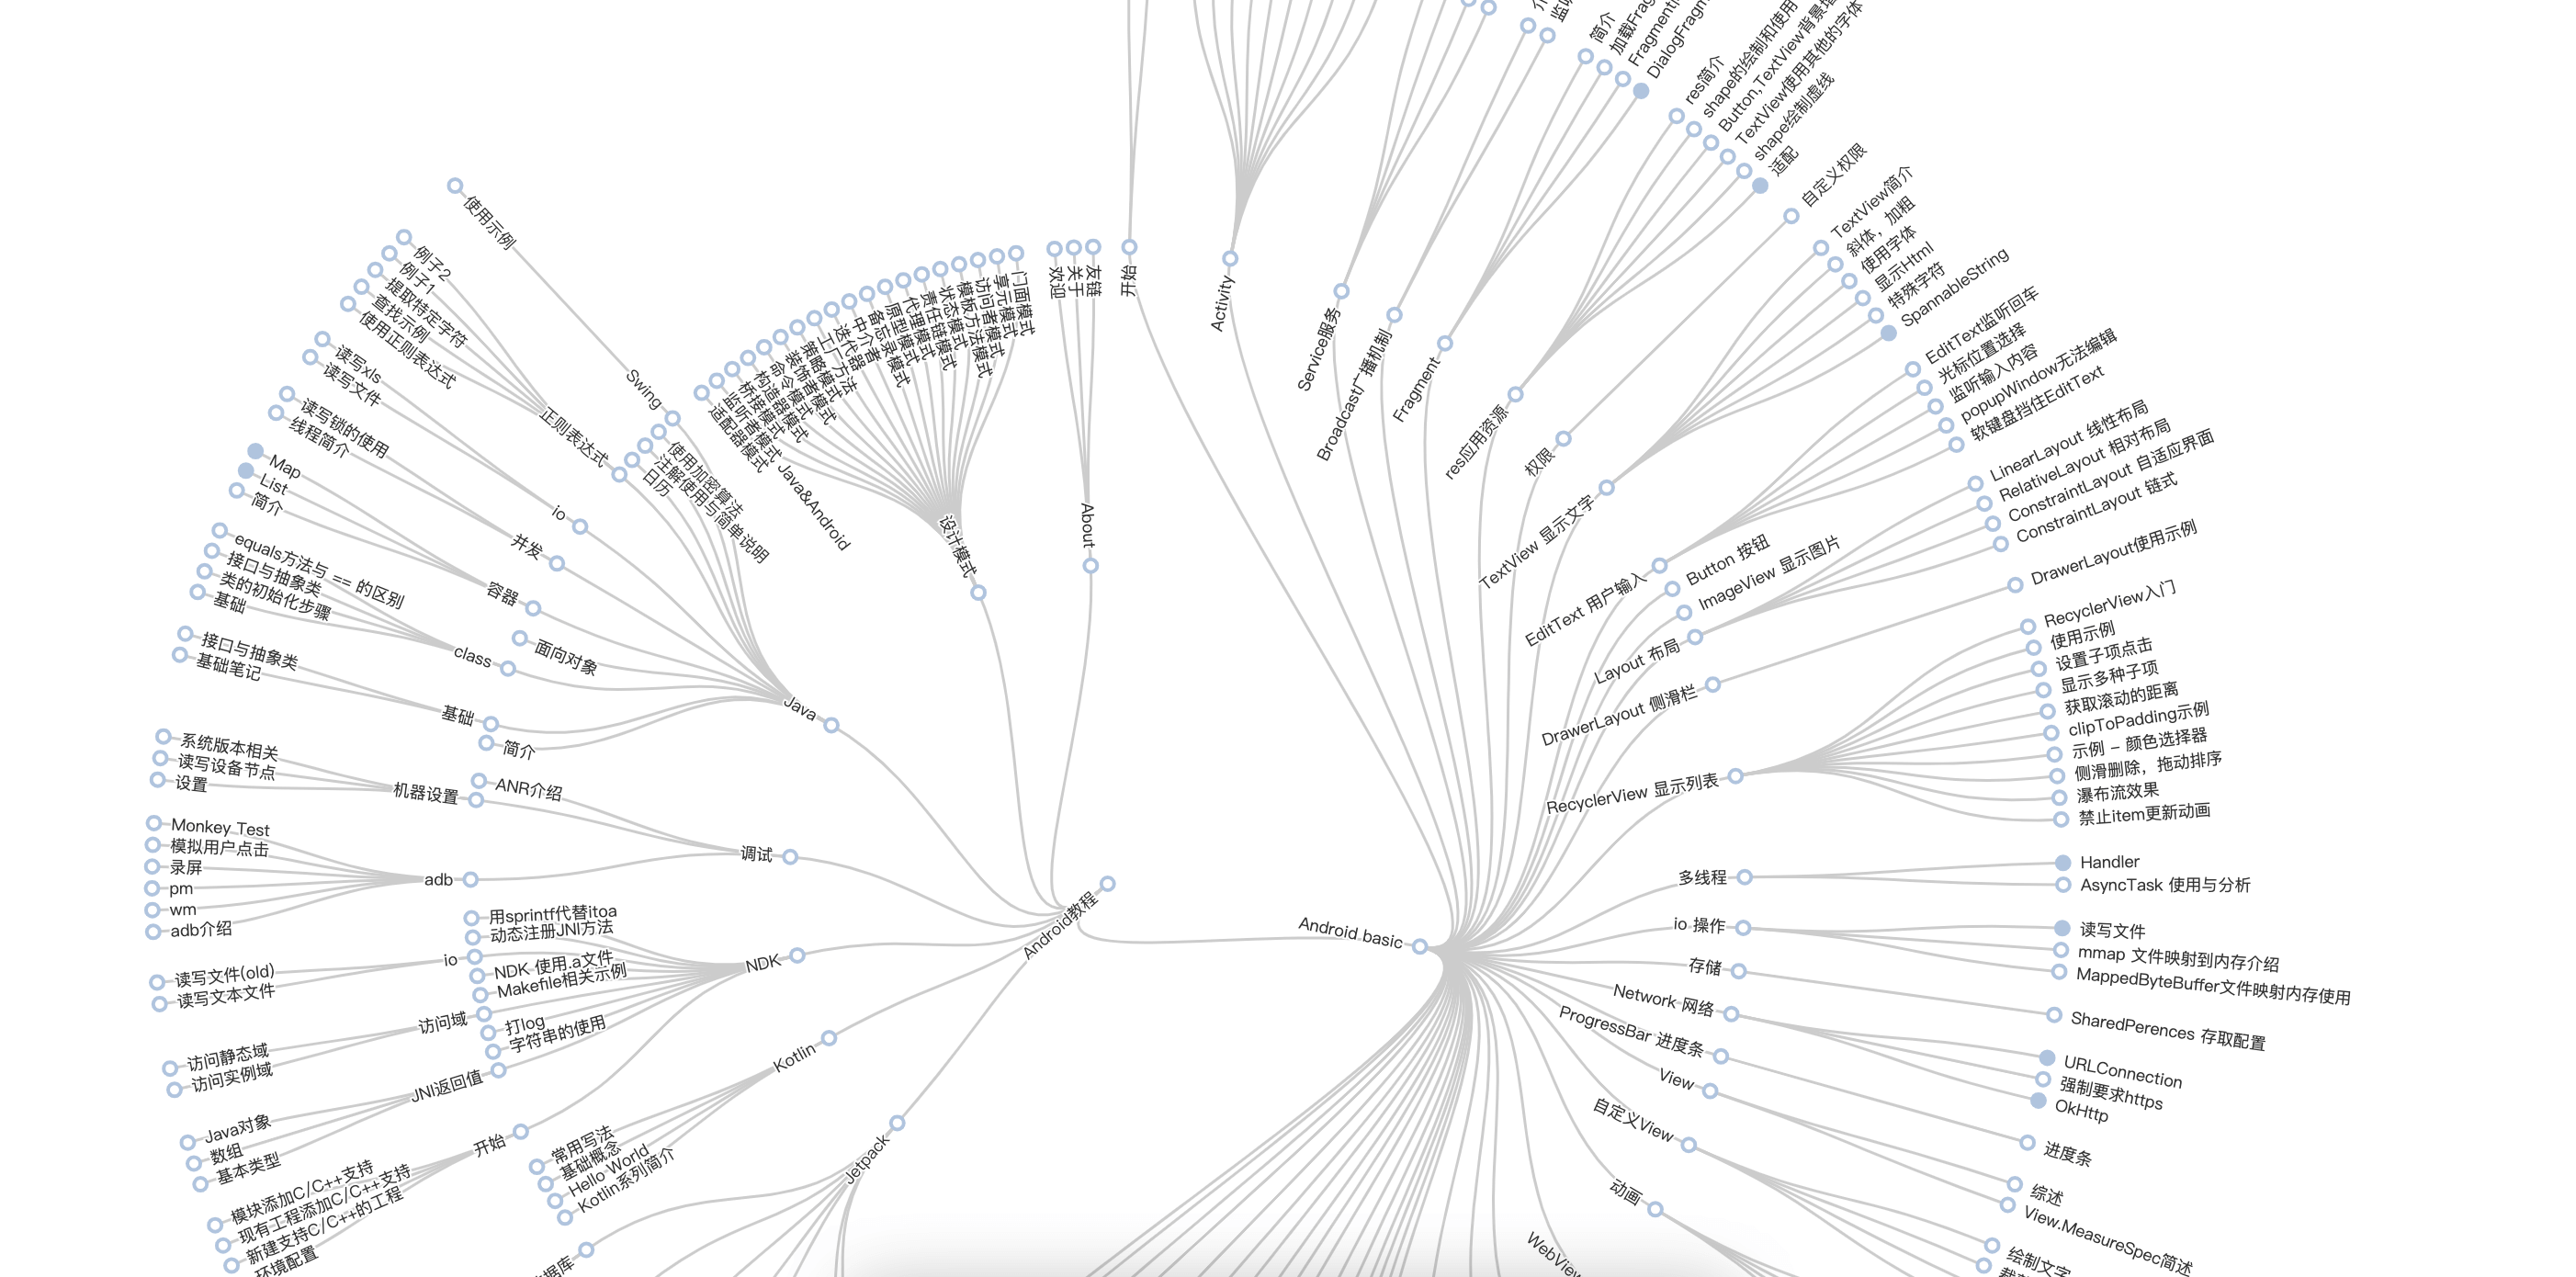This screenshot has width=2576, height=1277.
Task: Open the Network 网络 node
Action: (x=1731, y=1014)
